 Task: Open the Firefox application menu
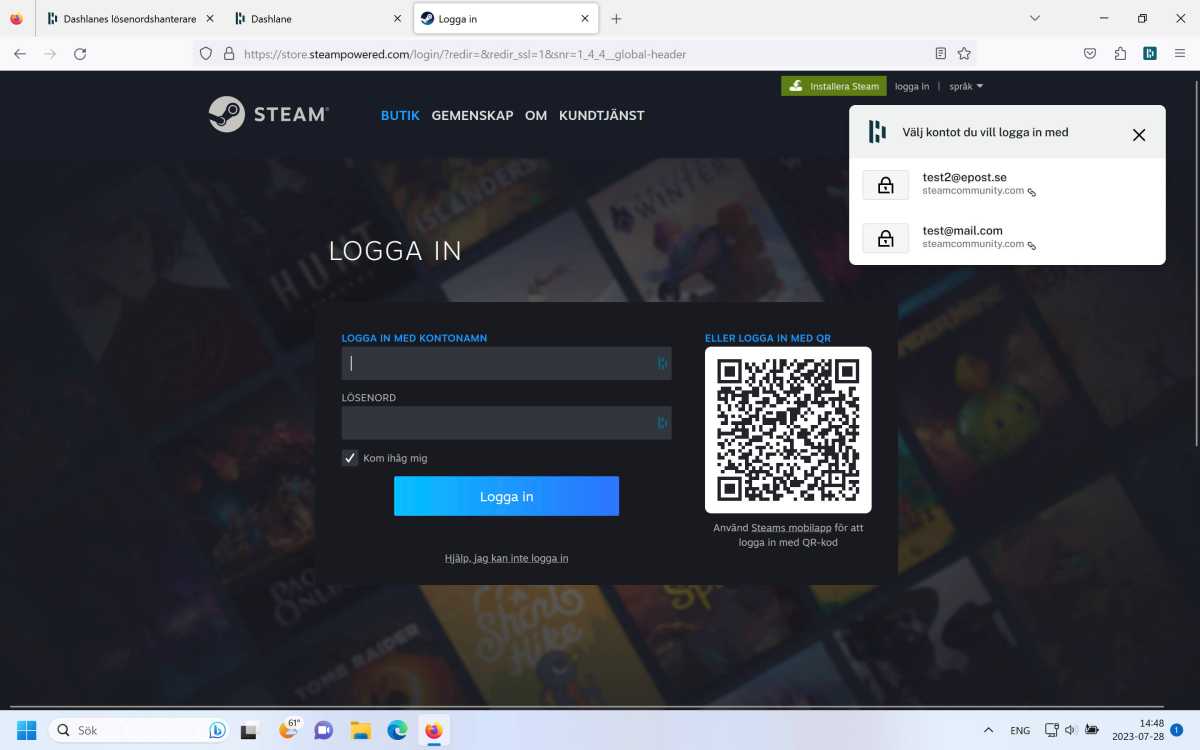[1180, 54]
